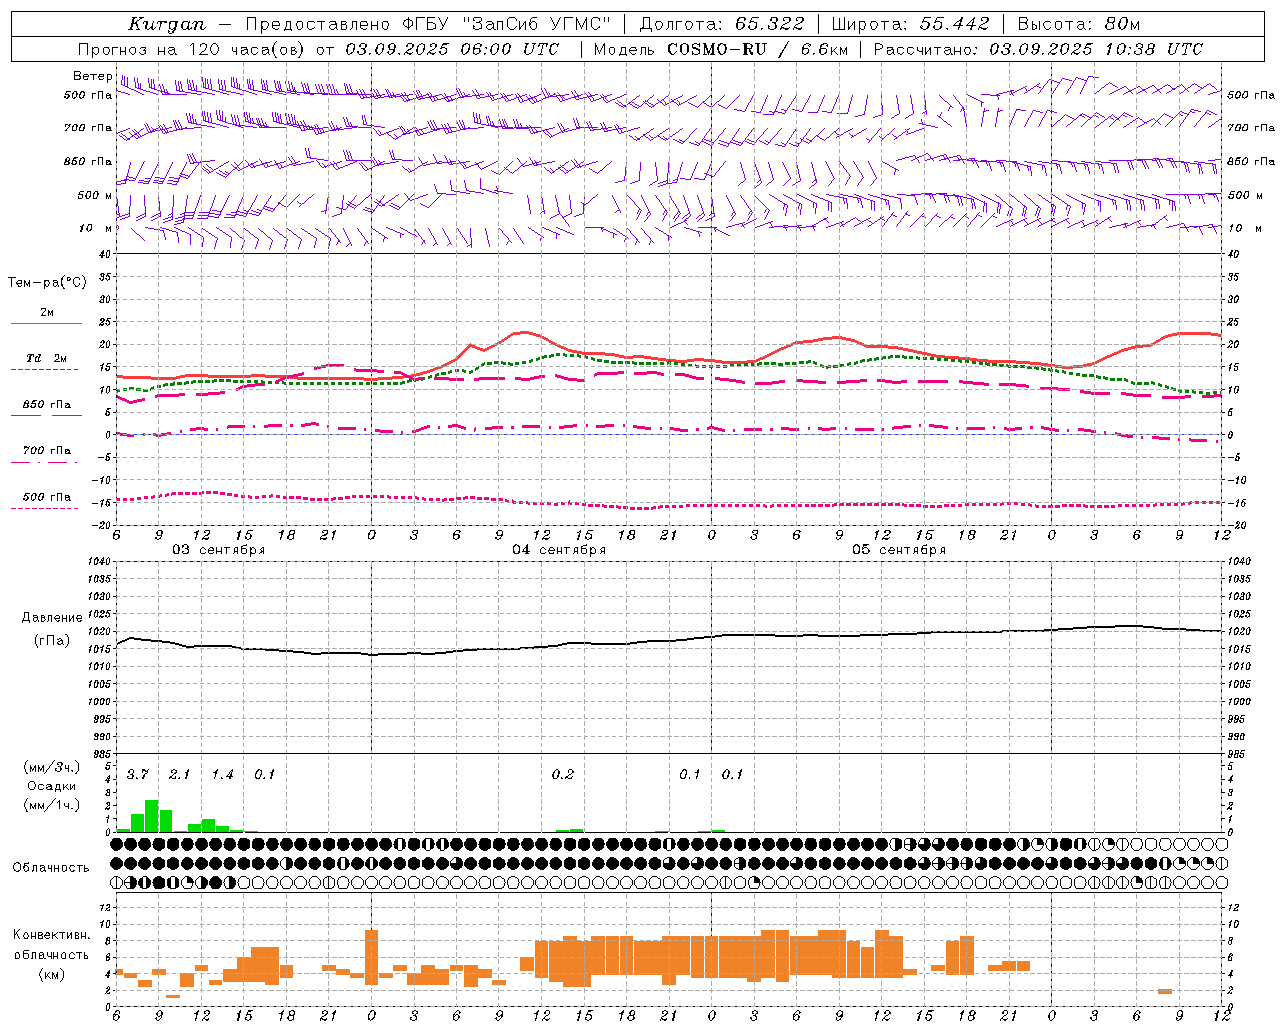Click the Высота: 80м elevation text

click(x=1078, y=24)
